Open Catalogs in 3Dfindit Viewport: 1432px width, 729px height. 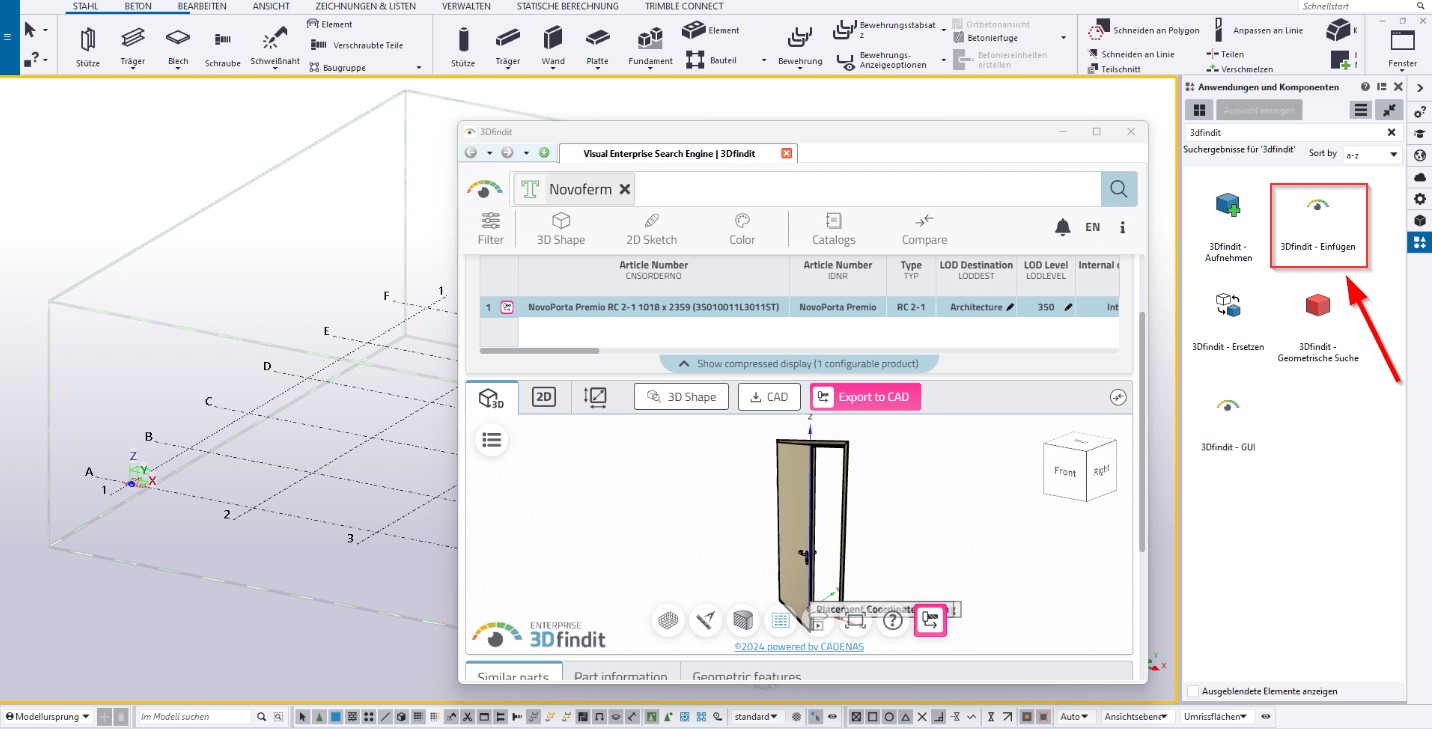[833, 229]
